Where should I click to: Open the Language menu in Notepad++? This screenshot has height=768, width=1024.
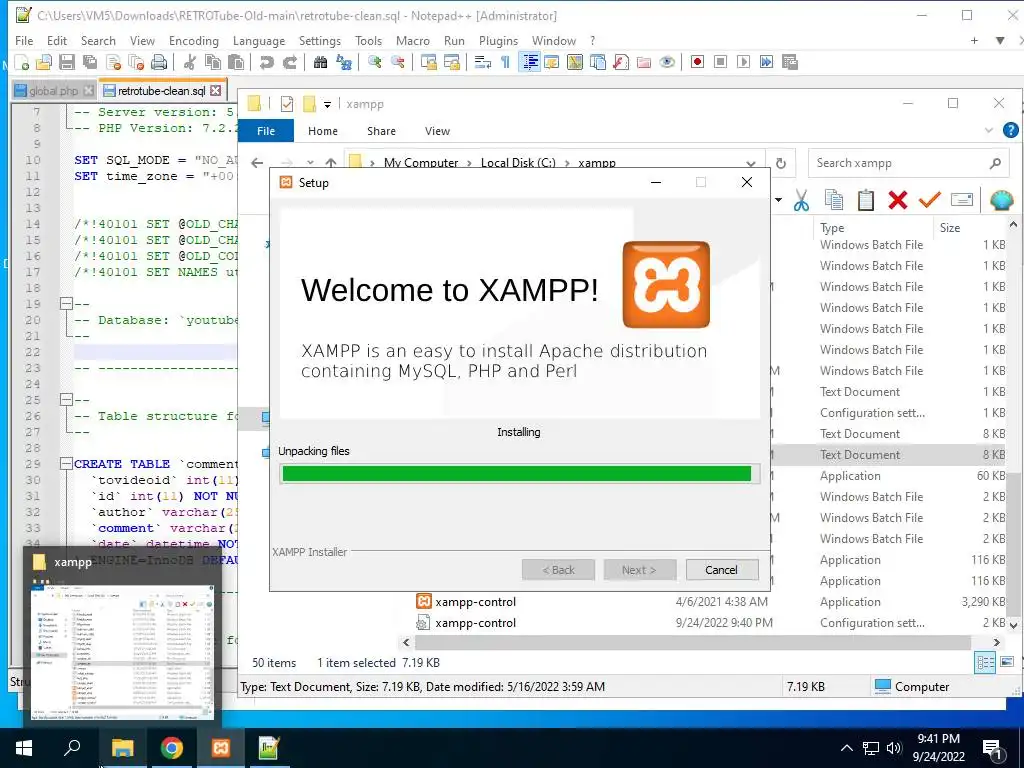pyautogui.click(x=259, y=40)
